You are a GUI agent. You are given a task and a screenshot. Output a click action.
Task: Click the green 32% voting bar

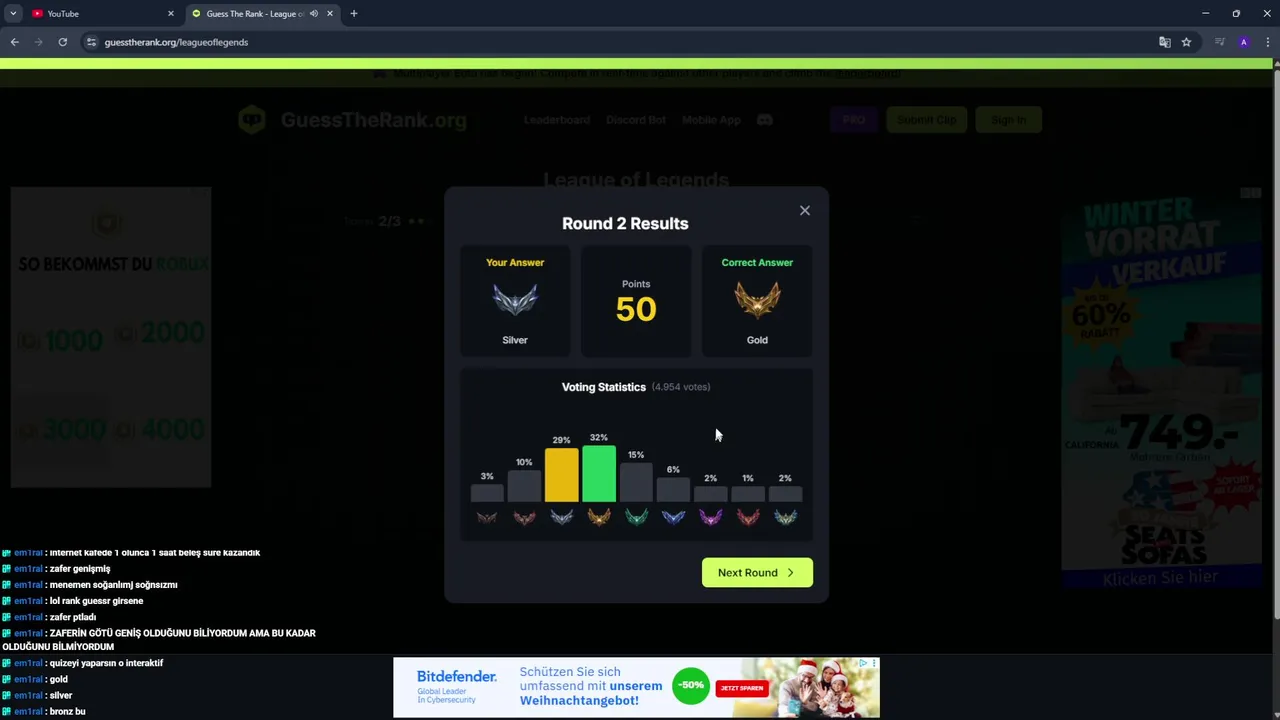tap(599, 473)
